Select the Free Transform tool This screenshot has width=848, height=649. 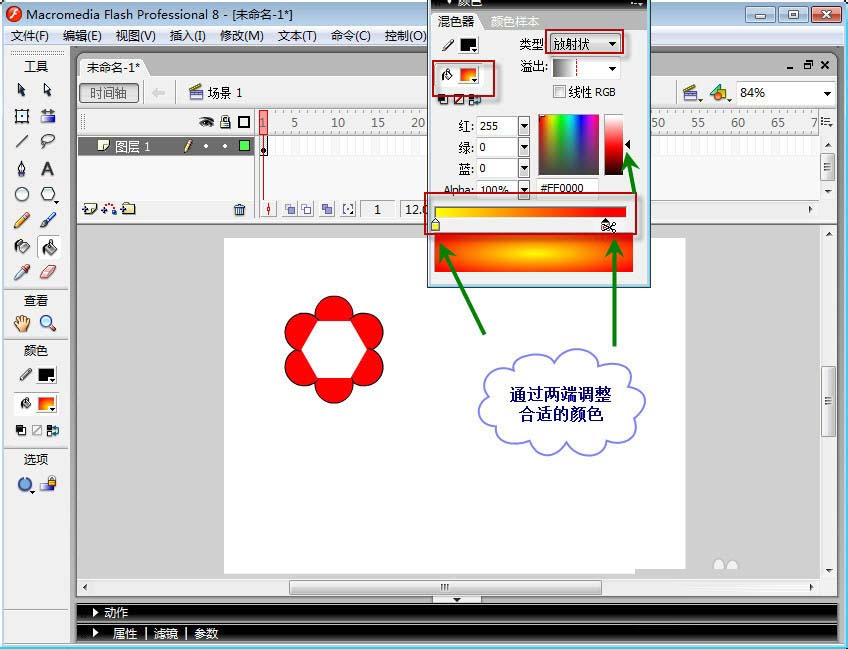click(22, 116)
